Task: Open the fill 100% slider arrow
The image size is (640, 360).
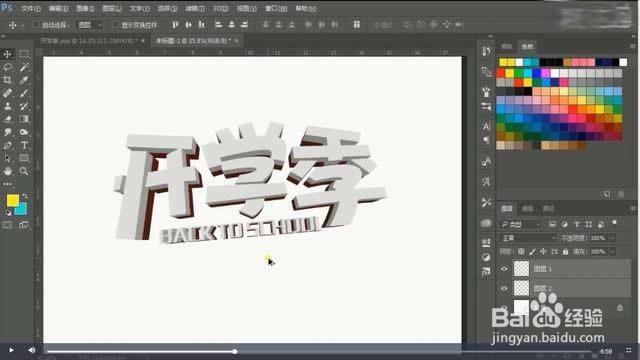Action: click(612, 251)
